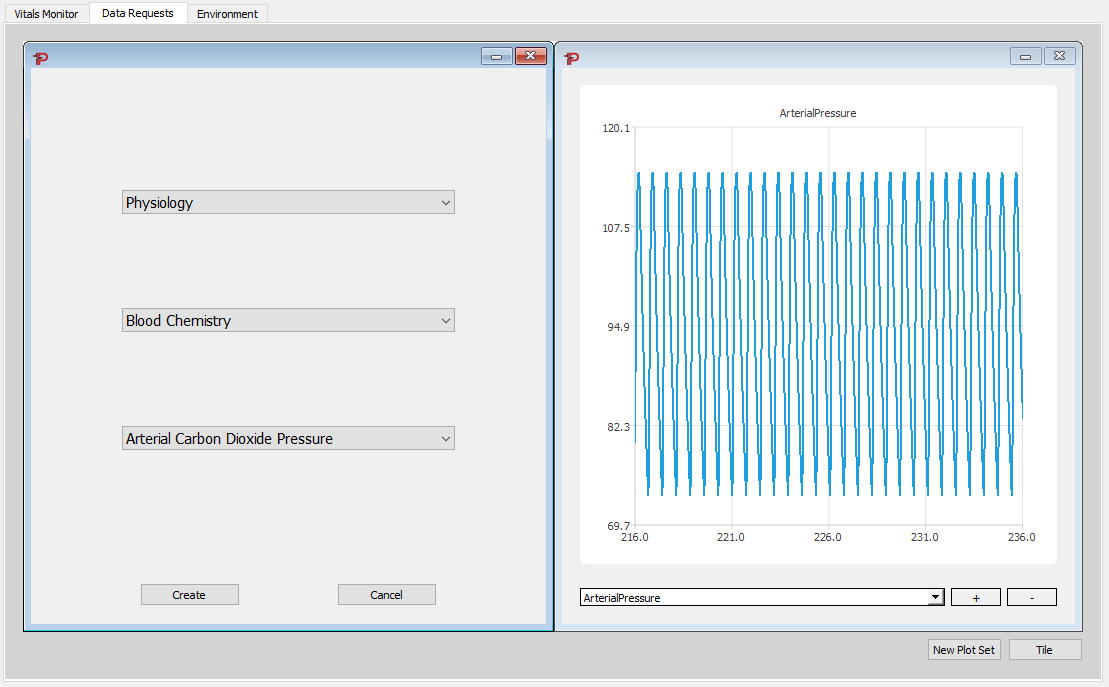Click the 120.1 y-axis label

tap(615, 128)
